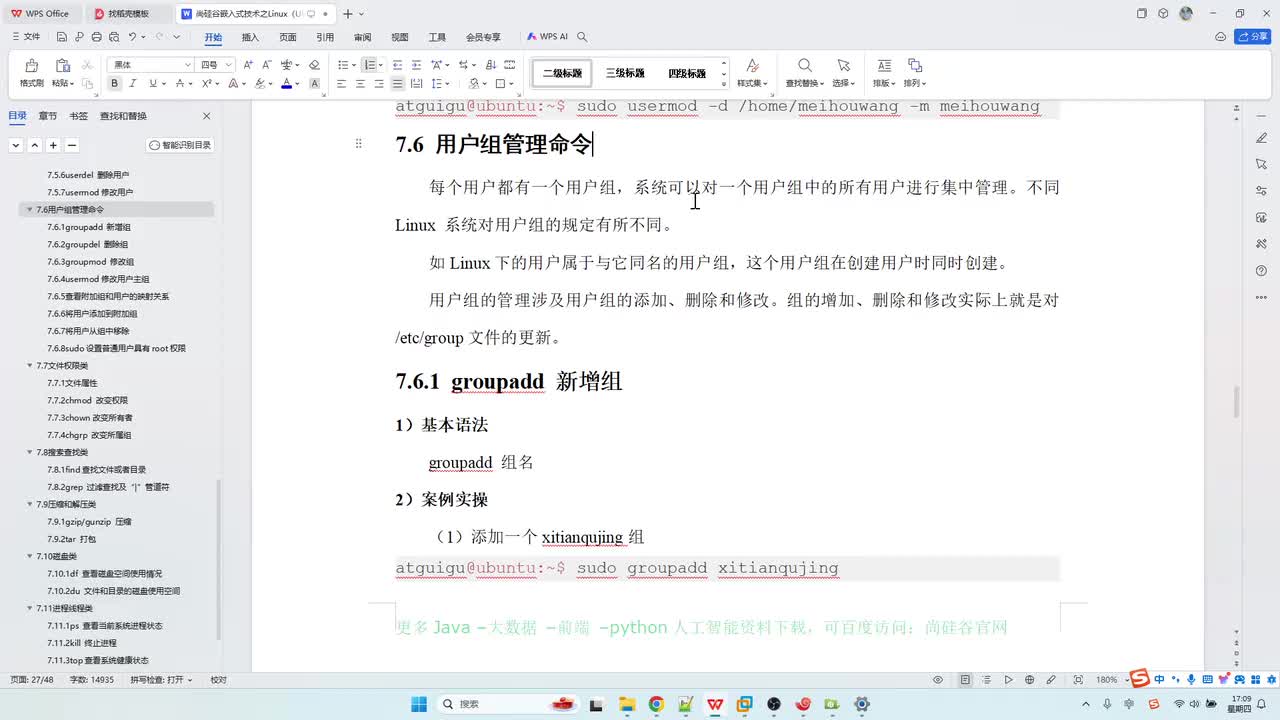Apply Italic formatting
The width and height of the screenshot is (1280, 720).
[x=133, y=84]
